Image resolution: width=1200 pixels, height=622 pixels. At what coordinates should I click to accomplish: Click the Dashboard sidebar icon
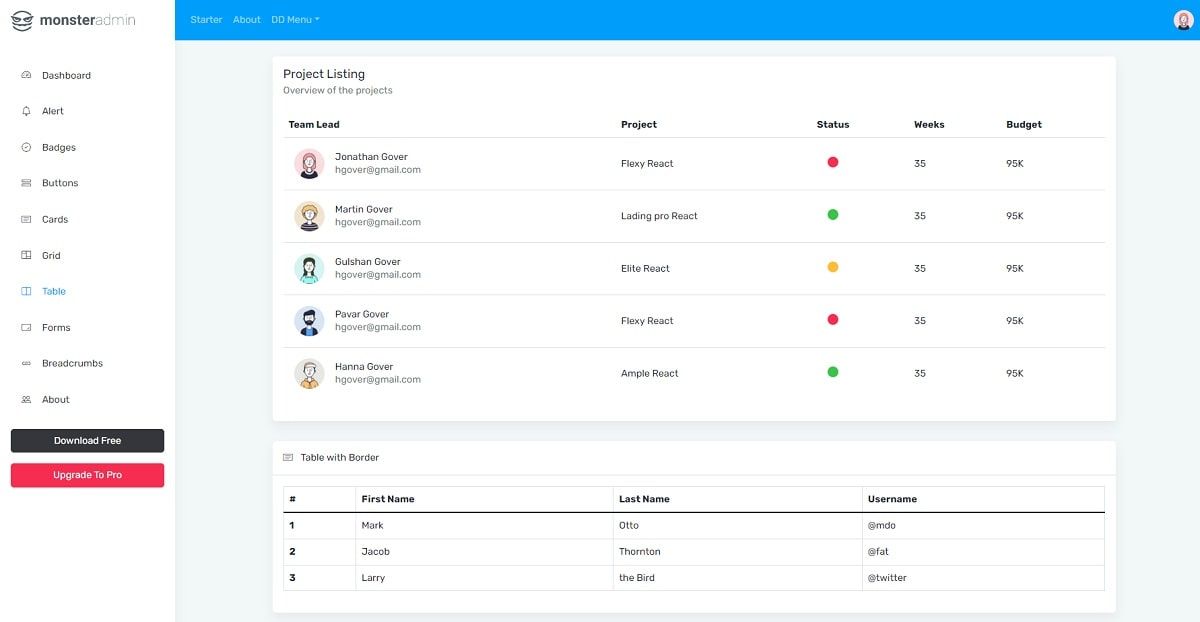(24, 75)
